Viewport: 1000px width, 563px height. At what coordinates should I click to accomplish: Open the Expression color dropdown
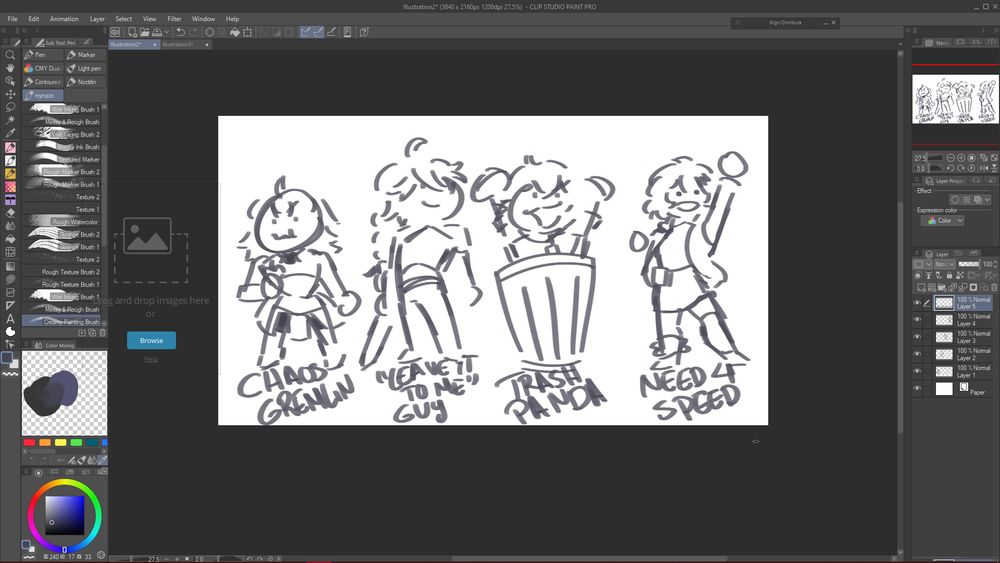943,221
